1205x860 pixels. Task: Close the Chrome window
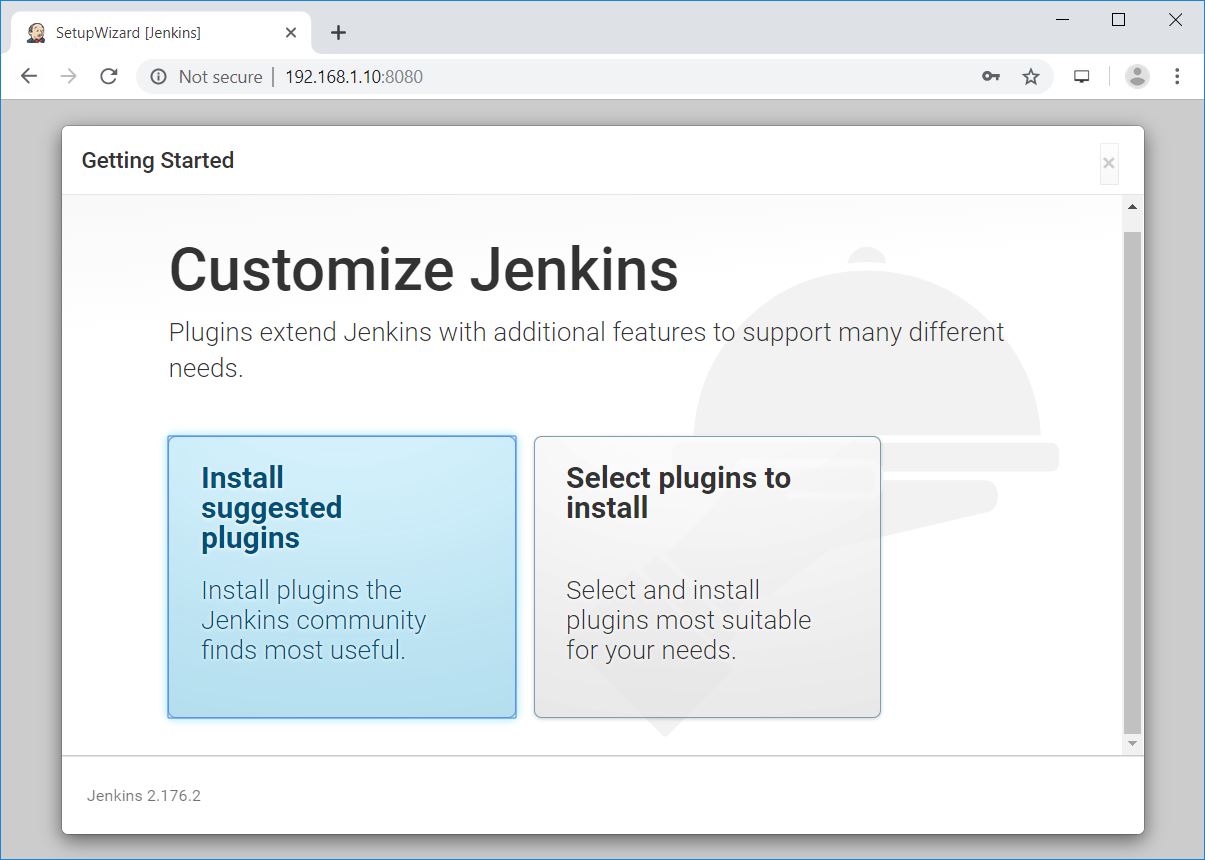[x=1176, y=20]
